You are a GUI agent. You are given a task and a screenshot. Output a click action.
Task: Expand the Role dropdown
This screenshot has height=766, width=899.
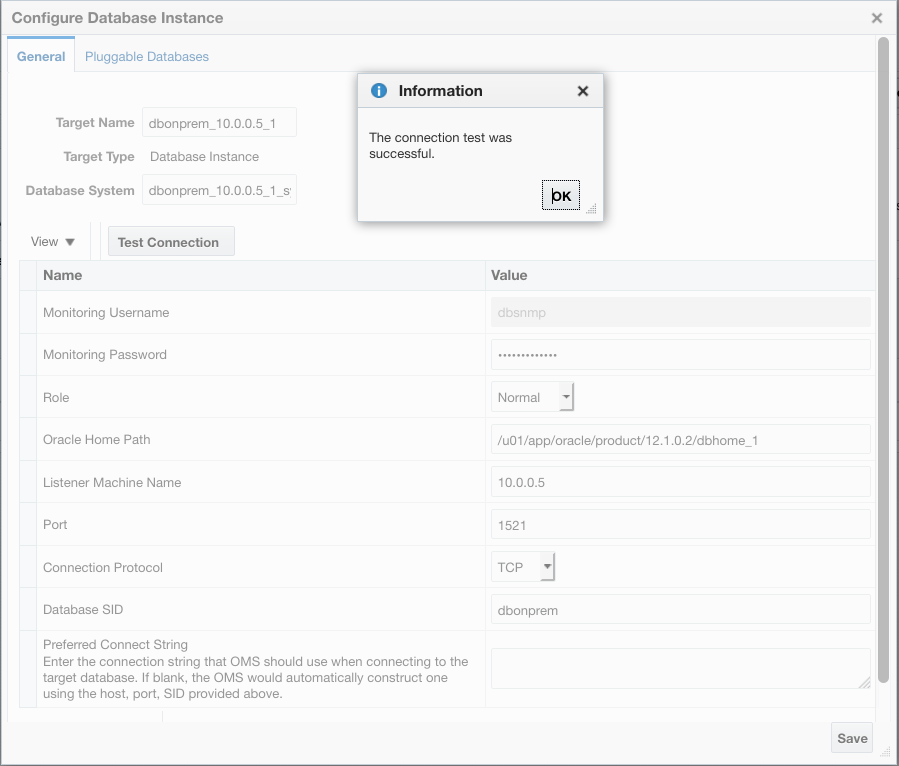[566, 397]
